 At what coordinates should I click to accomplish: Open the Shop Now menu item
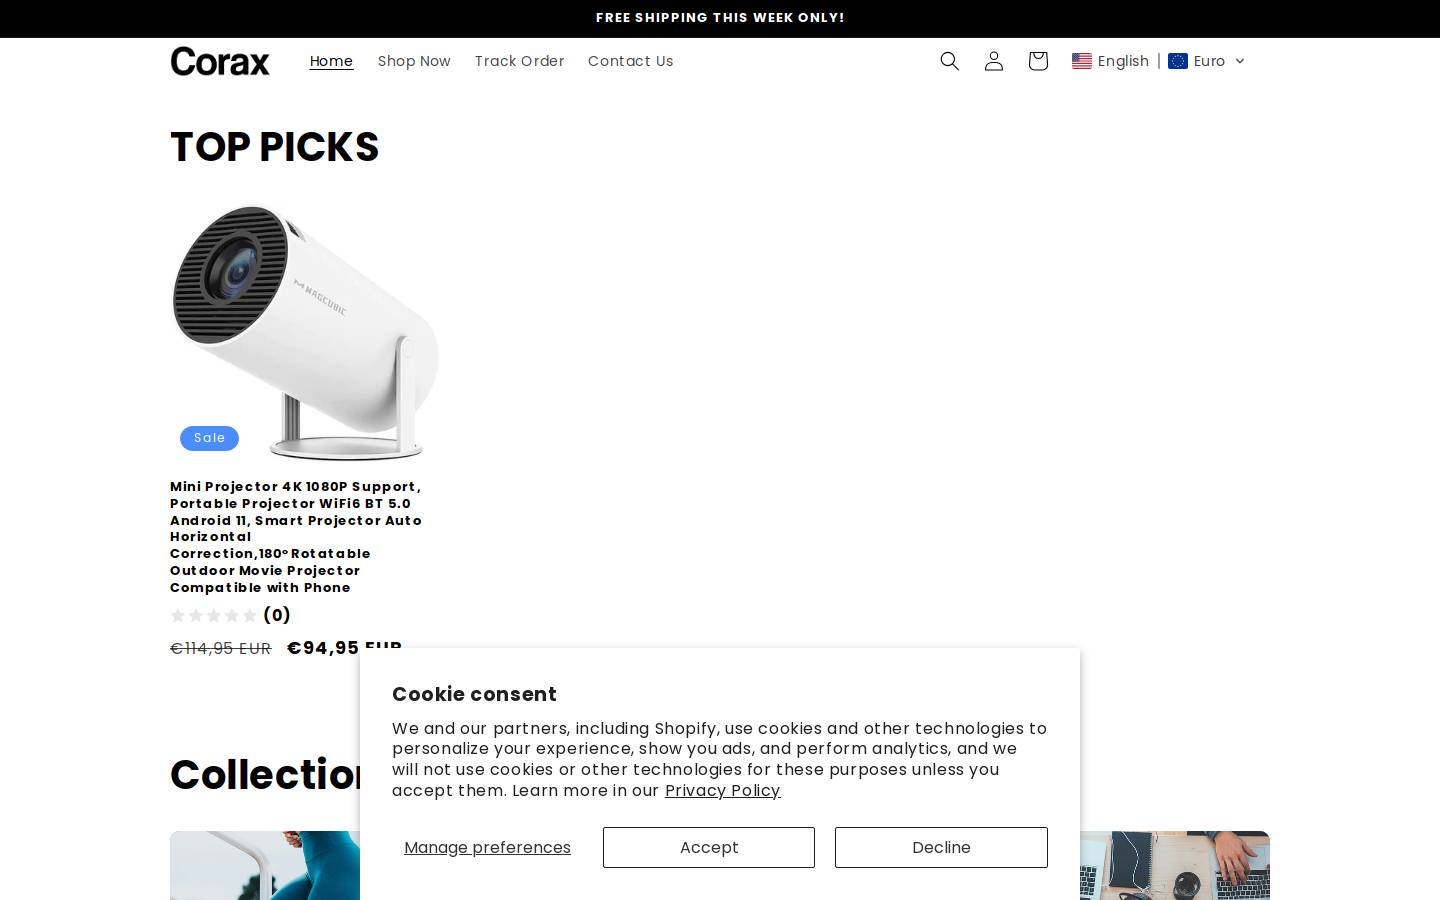point(414,61)
